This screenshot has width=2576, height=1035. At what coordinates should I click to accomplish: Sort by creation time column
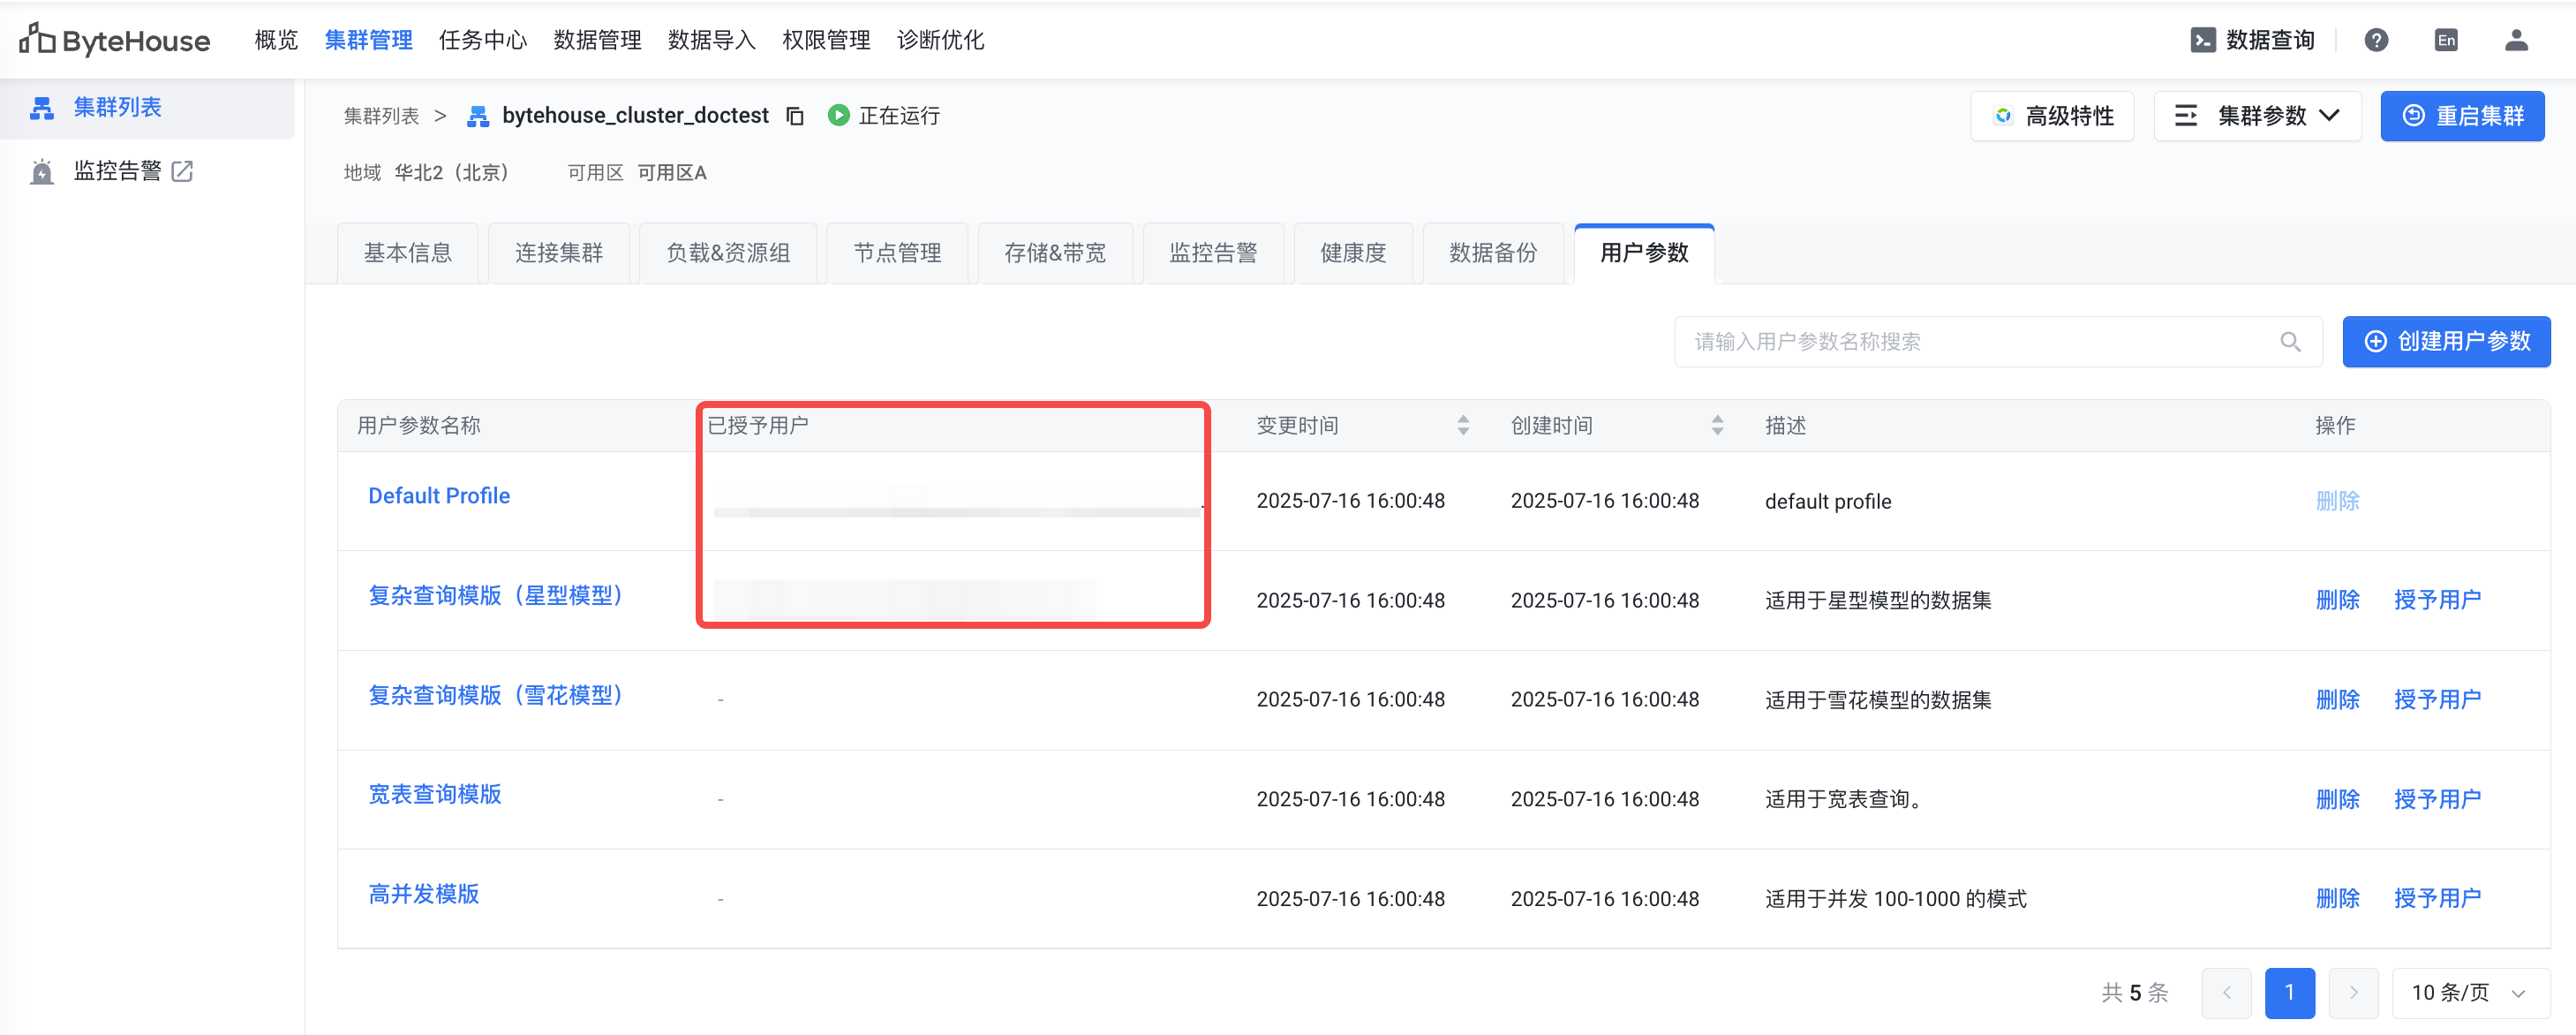[1717, 425]
